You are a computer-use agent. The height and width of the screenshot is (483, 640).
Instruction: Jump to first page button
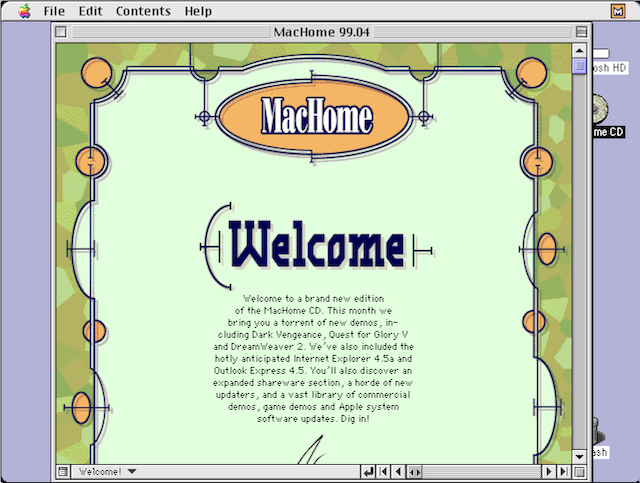tap(383, 472)
